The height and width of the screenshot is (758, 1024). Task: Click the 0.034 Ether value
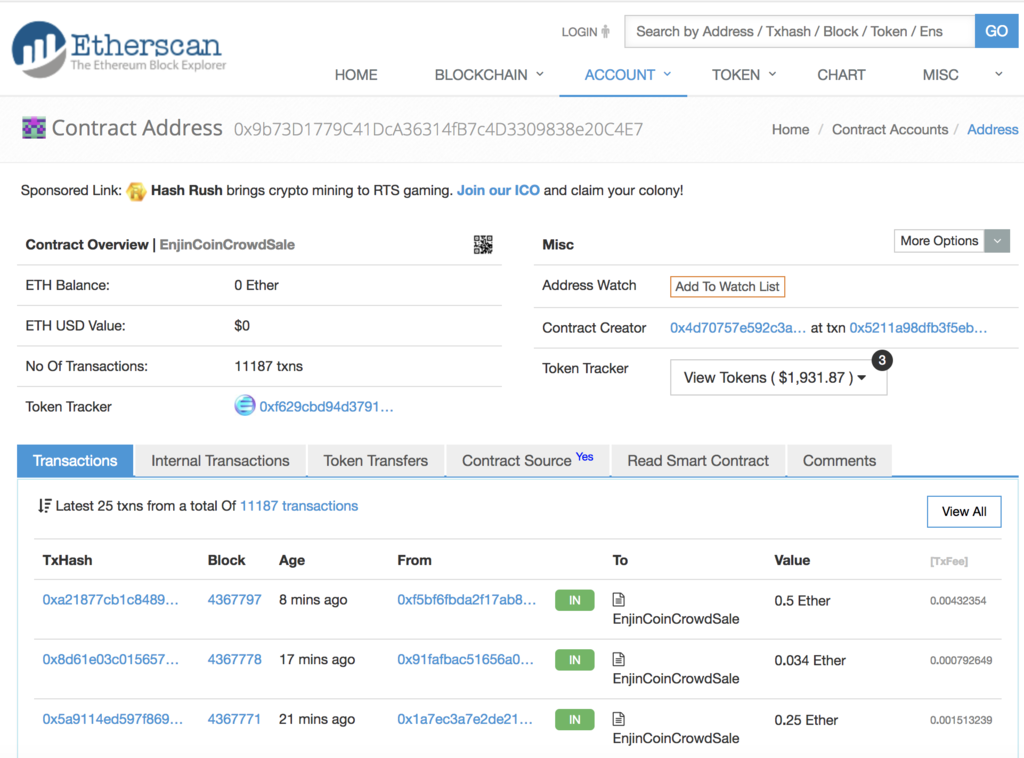point(810,660)
